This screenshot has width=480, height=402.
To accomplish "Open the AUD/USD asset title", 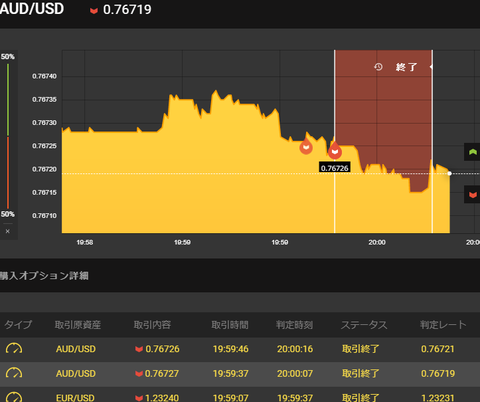I will pyautogui.click(x=32, y=8).
